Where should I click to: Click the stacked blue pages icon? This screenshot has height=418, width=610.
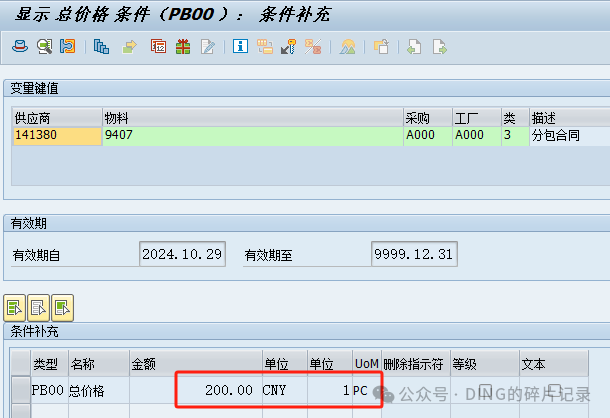coord(101,47)
